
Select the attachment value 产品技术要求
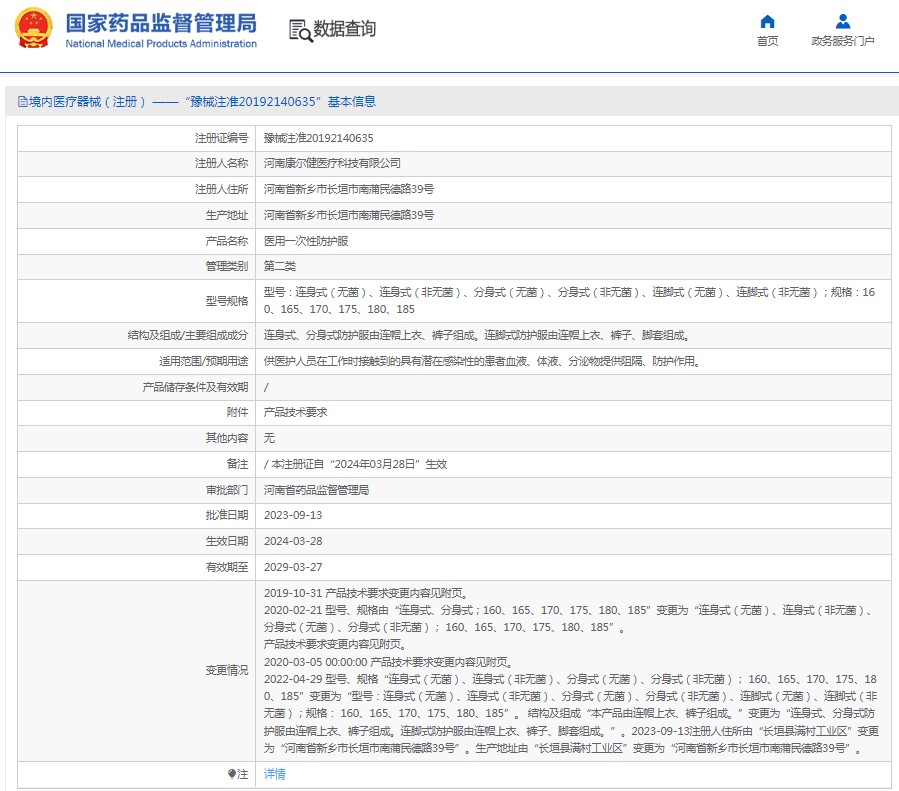[295, 412]
